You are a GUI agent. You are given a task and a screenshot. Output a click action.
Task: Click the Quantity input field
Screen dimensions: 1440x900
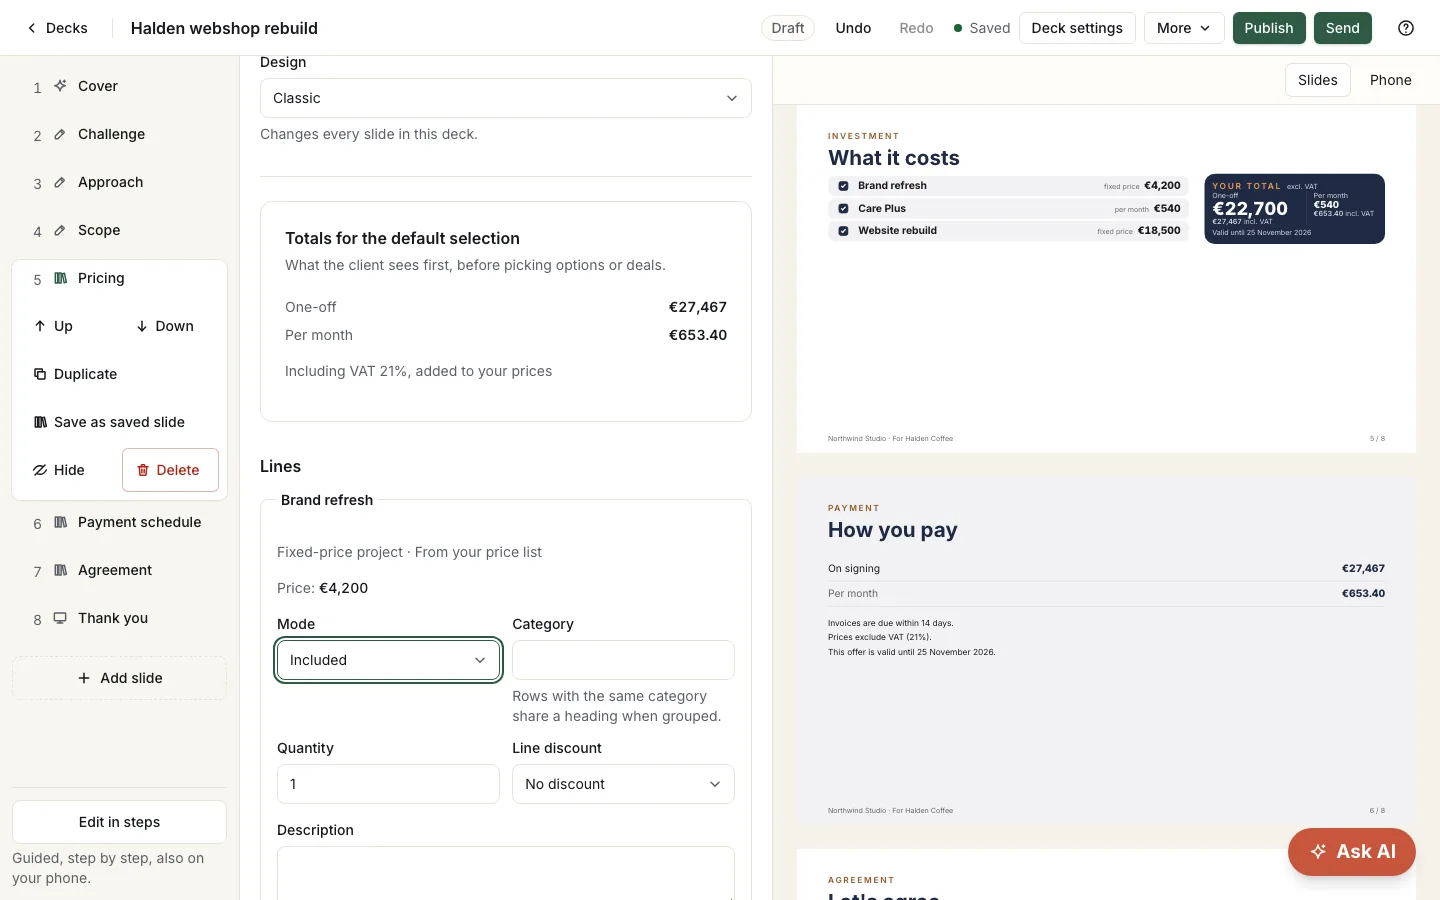pyautogui.click(x=388, y=784)
